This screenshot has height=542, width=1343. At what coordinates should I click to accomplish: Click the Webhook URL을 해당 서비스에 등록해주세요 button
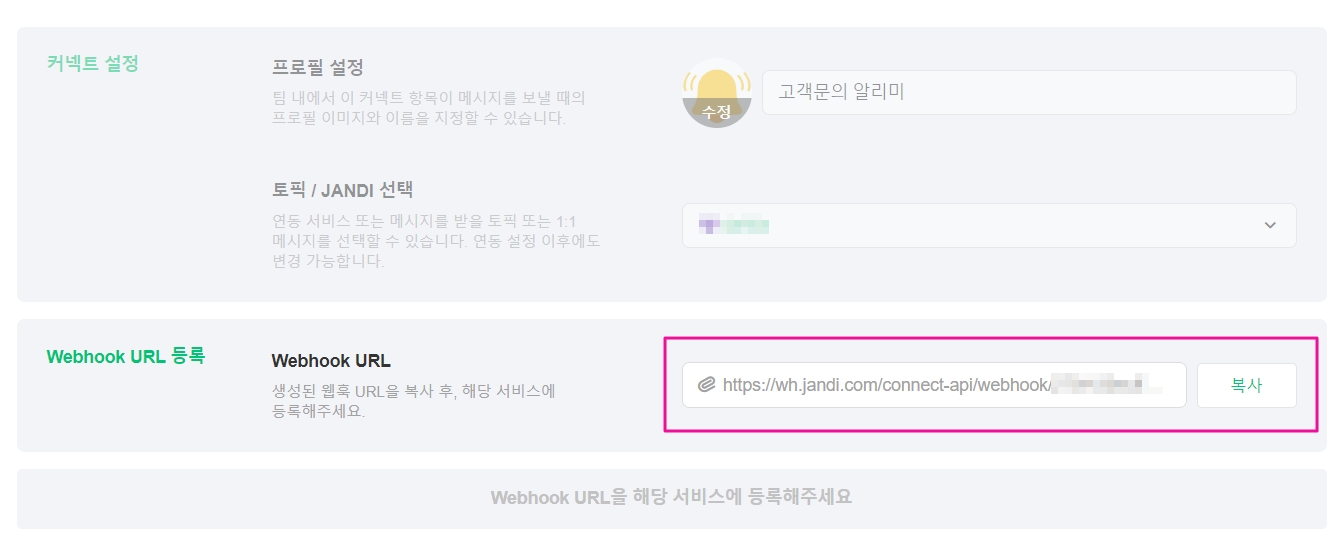pos(671,497)
